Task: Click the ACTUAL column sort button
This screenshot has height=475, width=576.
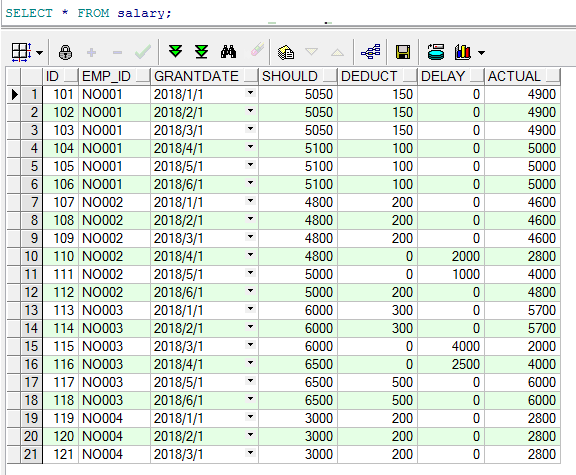Action: tap(552, 76)
